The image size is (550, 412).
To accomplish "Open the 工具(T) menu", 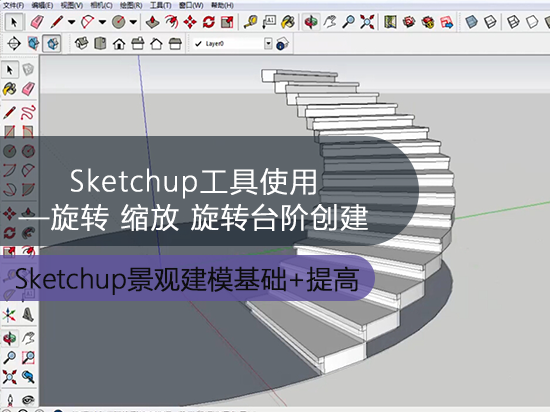I will (161, 5).
